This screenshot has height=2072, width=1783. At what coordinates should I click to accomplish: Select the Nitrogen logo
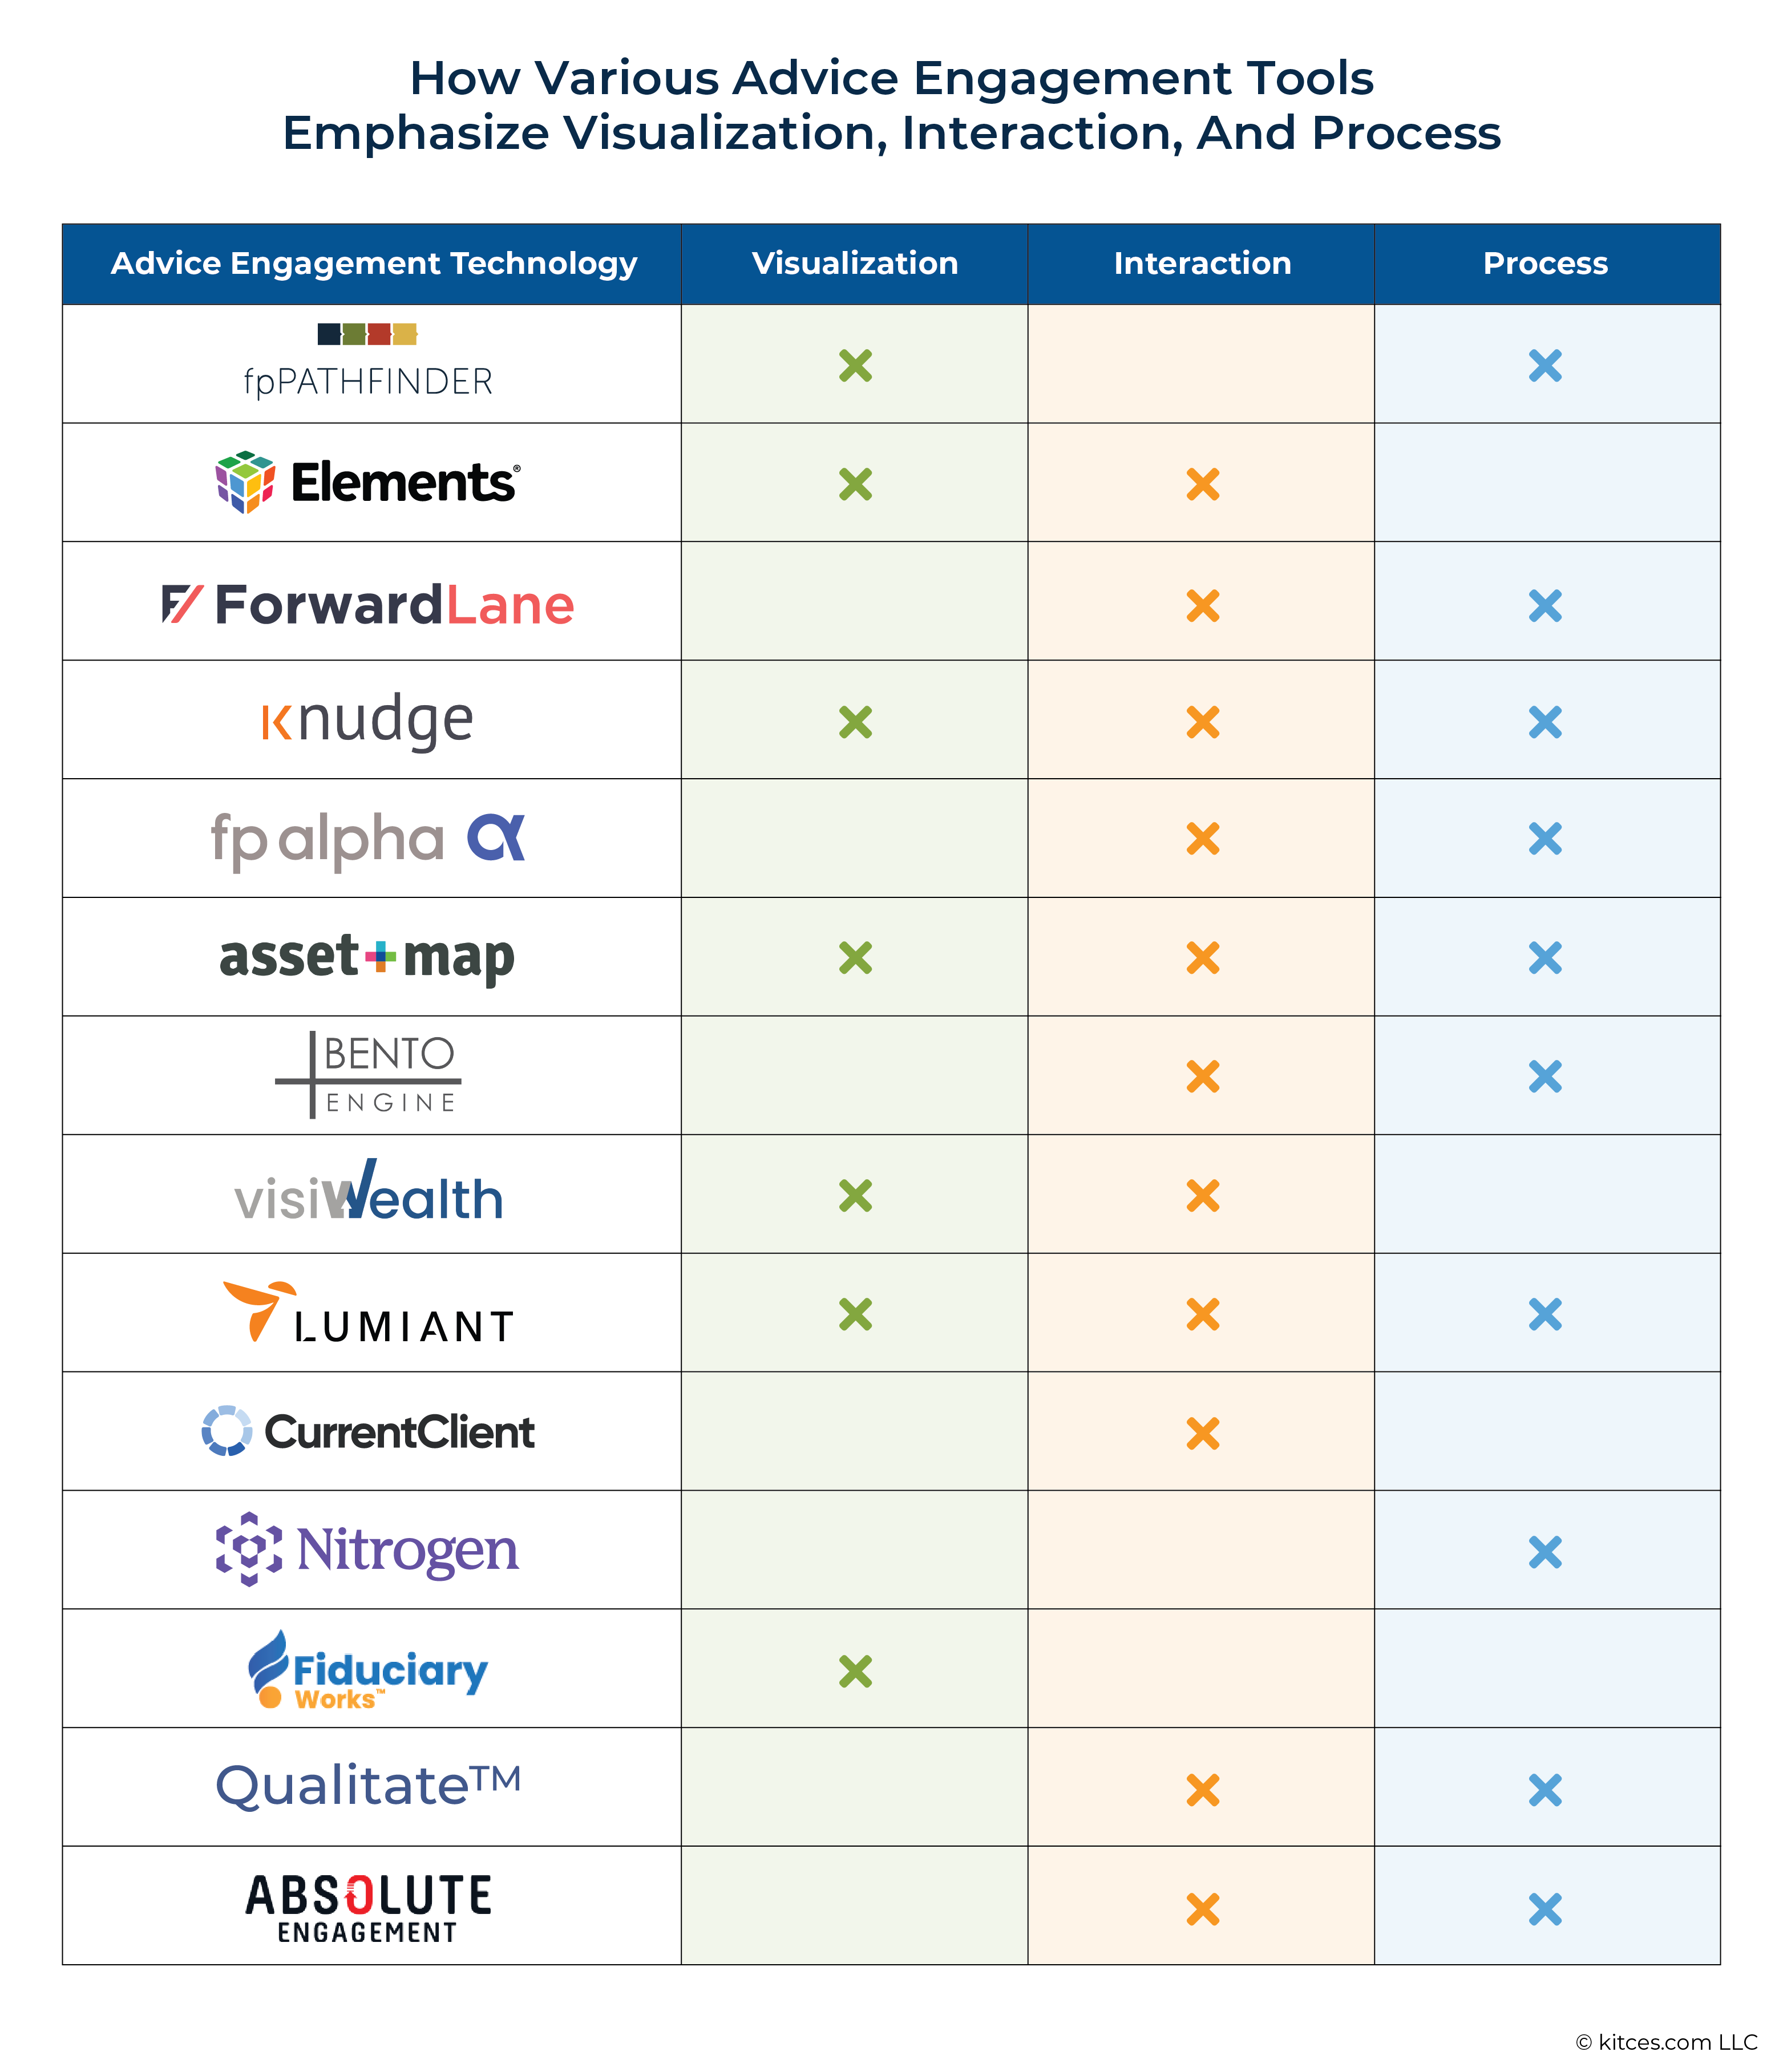[x=368, y=1549]
